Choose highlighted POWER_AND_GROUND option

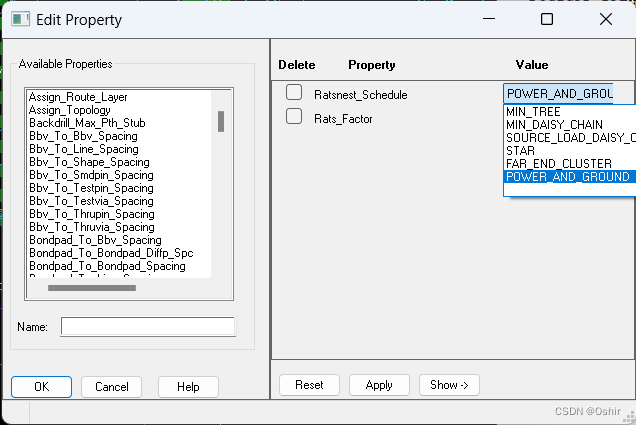[568, 177]
